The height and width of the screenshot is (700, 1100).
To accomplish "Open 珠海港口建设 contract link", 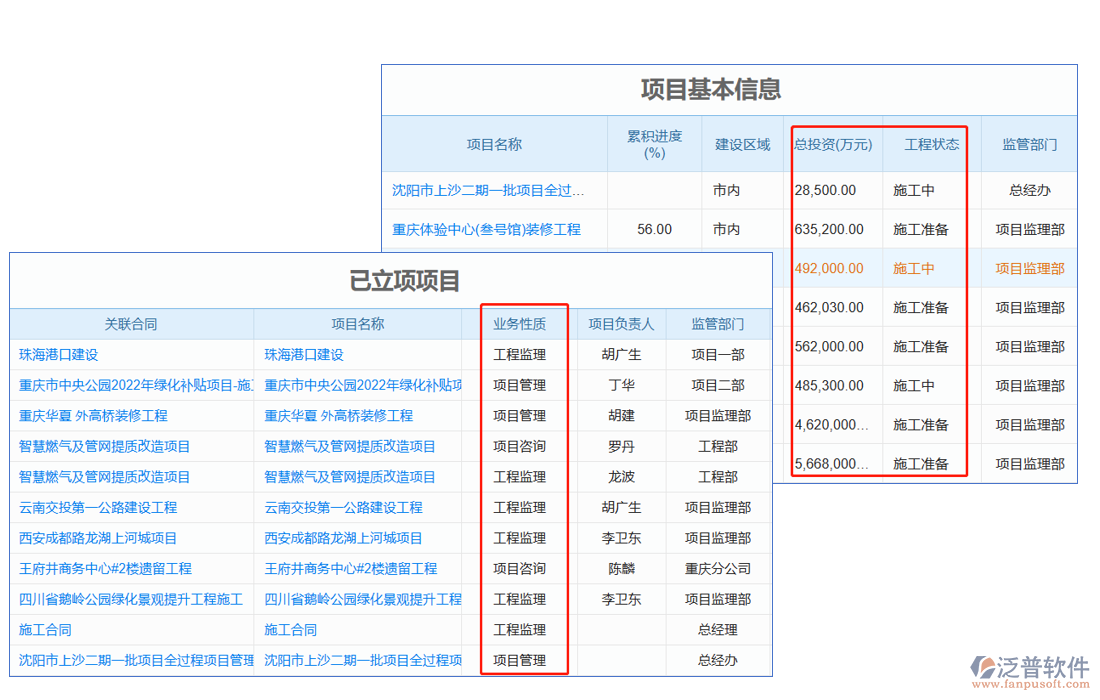I will click(x=59, y=355).
